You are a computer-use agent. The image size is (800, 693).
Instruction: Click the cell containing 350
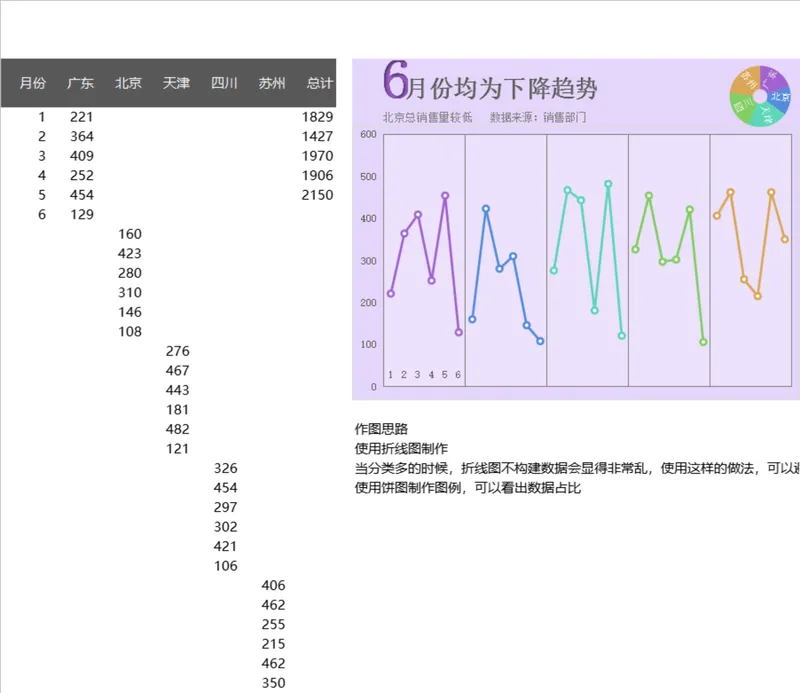coord(273,683)
